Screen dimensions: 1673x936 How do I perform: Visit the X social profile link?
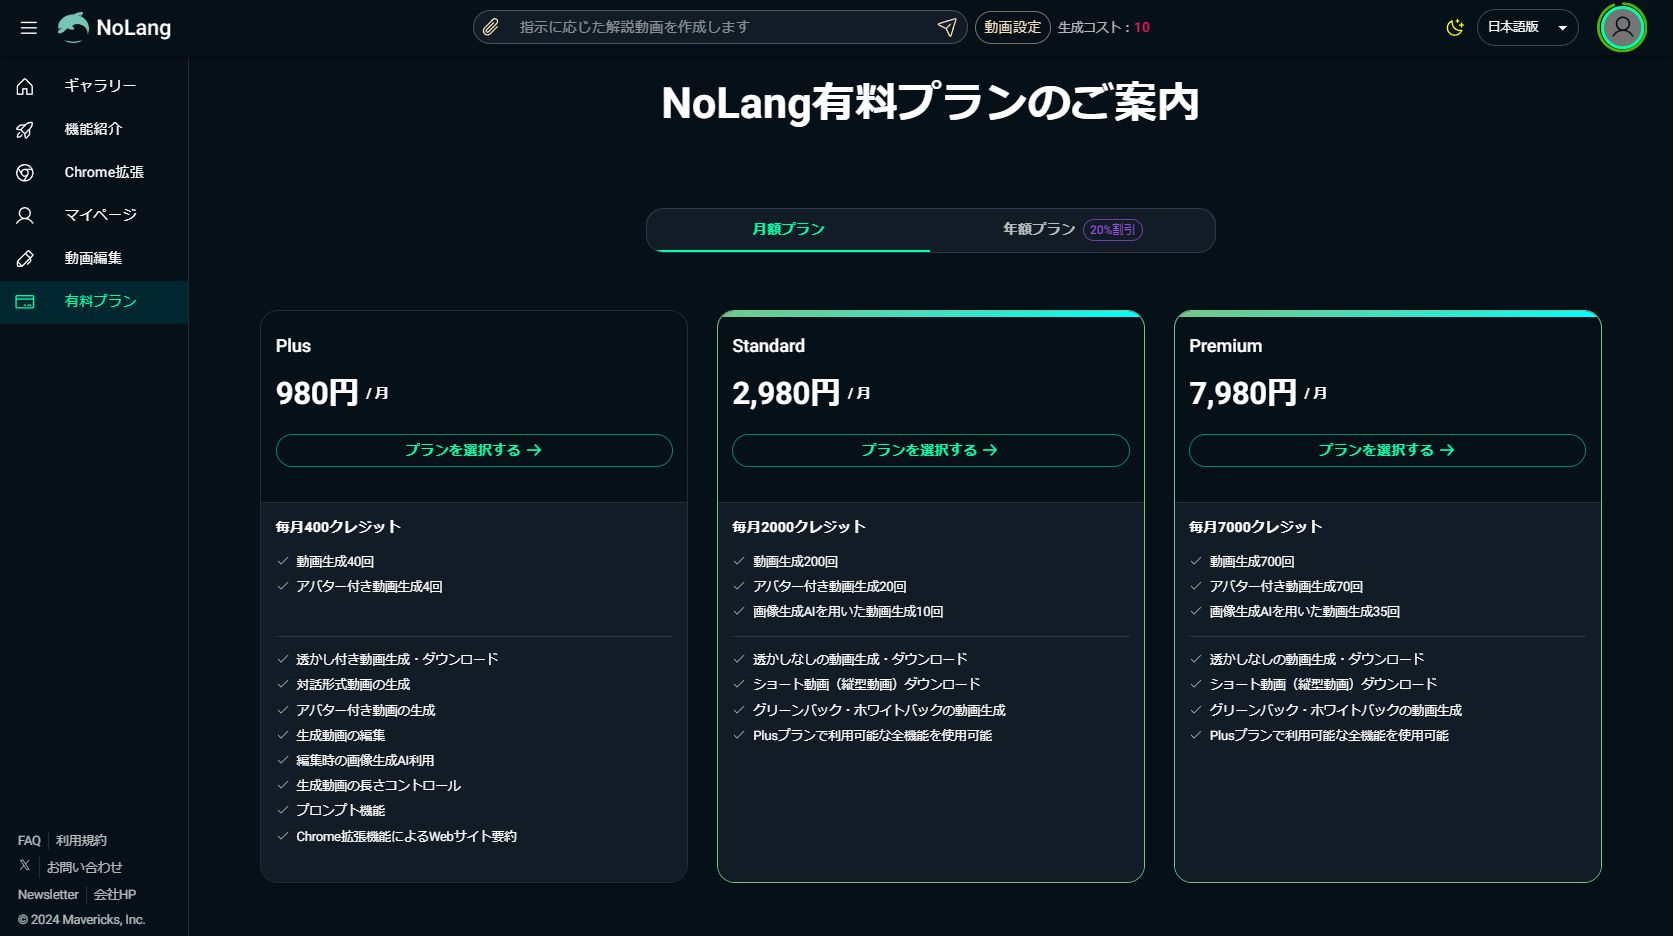[x=22, y=867]
